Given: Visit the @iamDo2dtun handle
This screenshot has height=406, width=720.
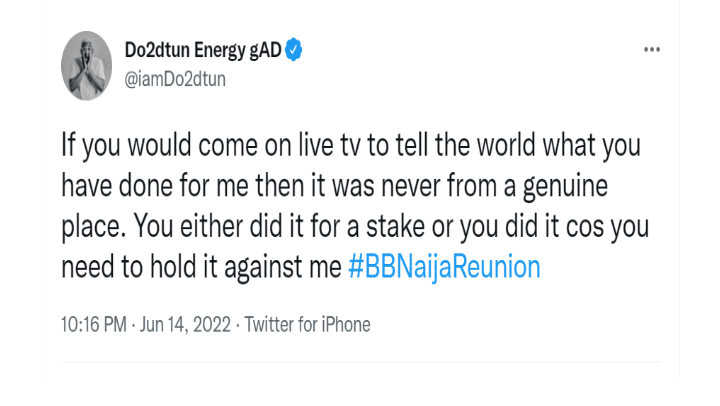Looking at the screenshot, I should point(175,79).
